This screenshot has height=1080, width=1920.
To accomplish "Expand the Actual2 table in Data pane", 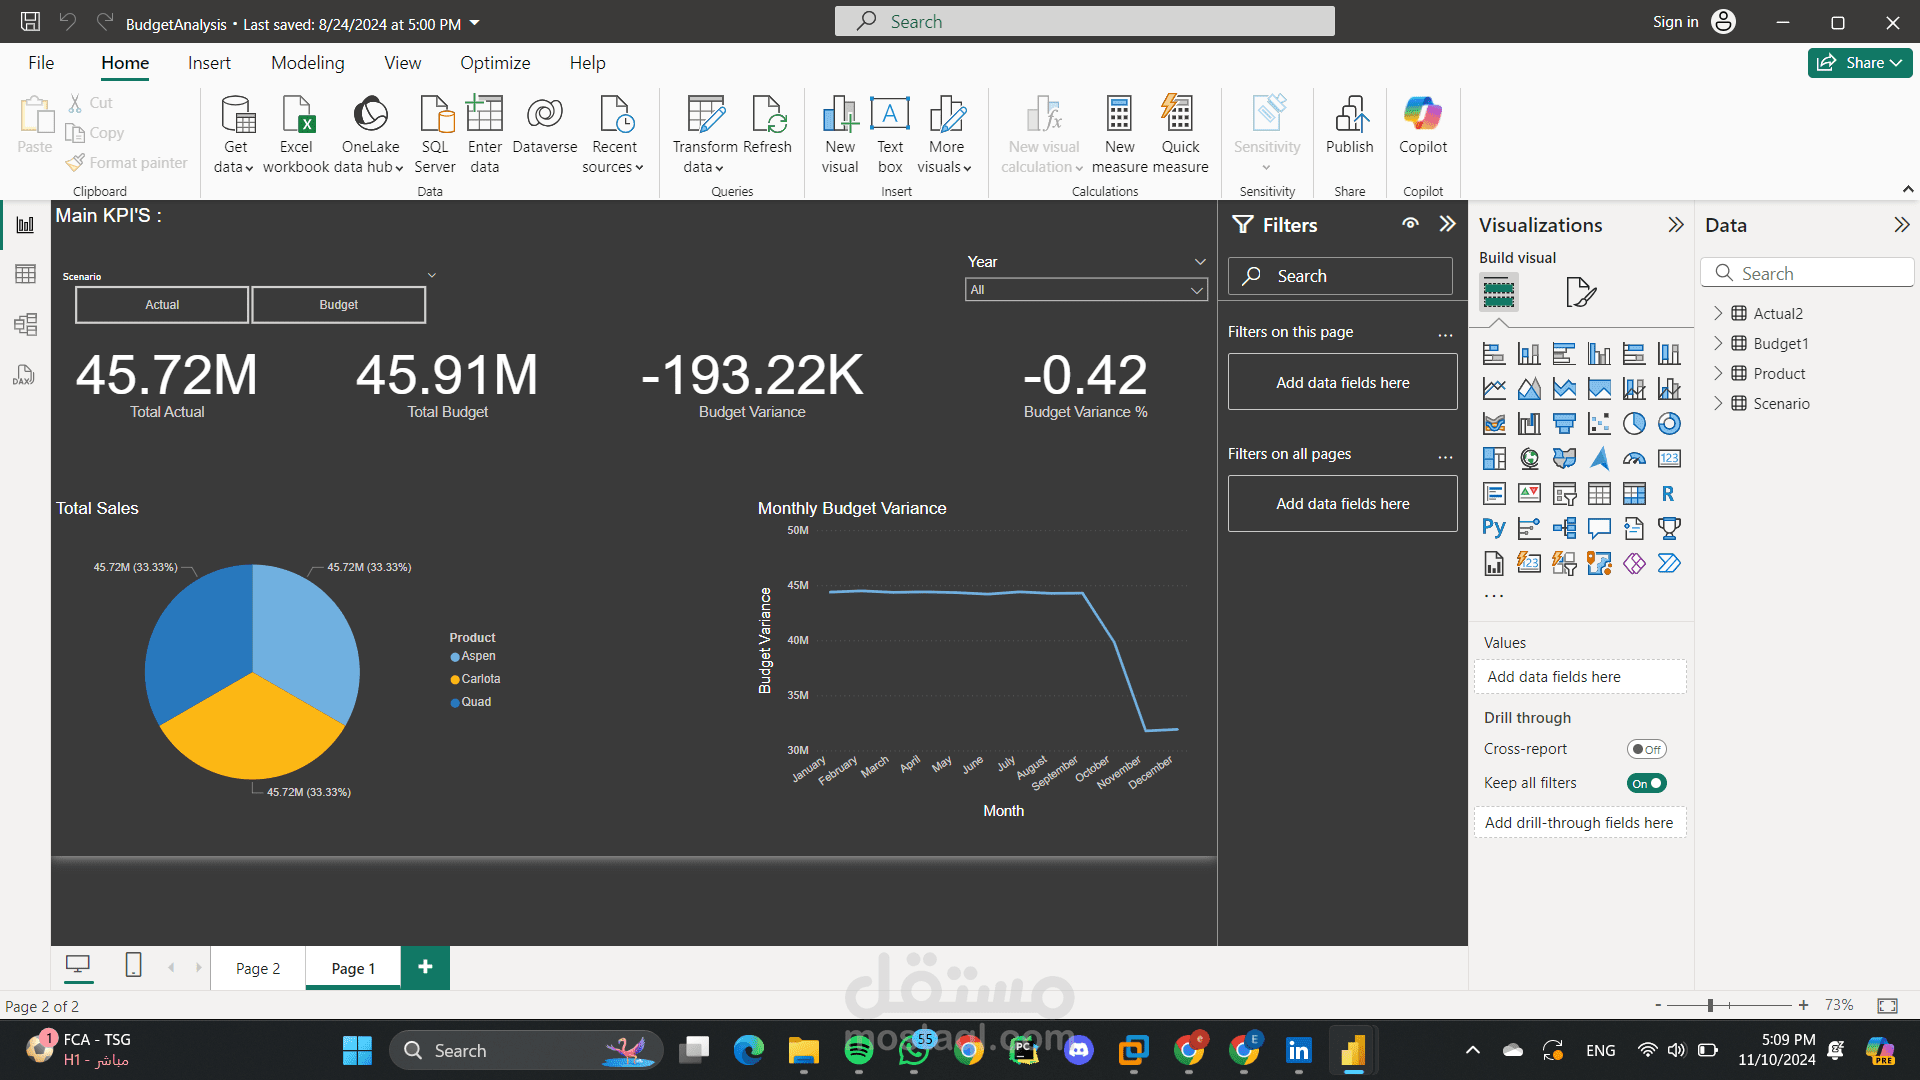I will pyautogui.click(x=1718, y=313).
